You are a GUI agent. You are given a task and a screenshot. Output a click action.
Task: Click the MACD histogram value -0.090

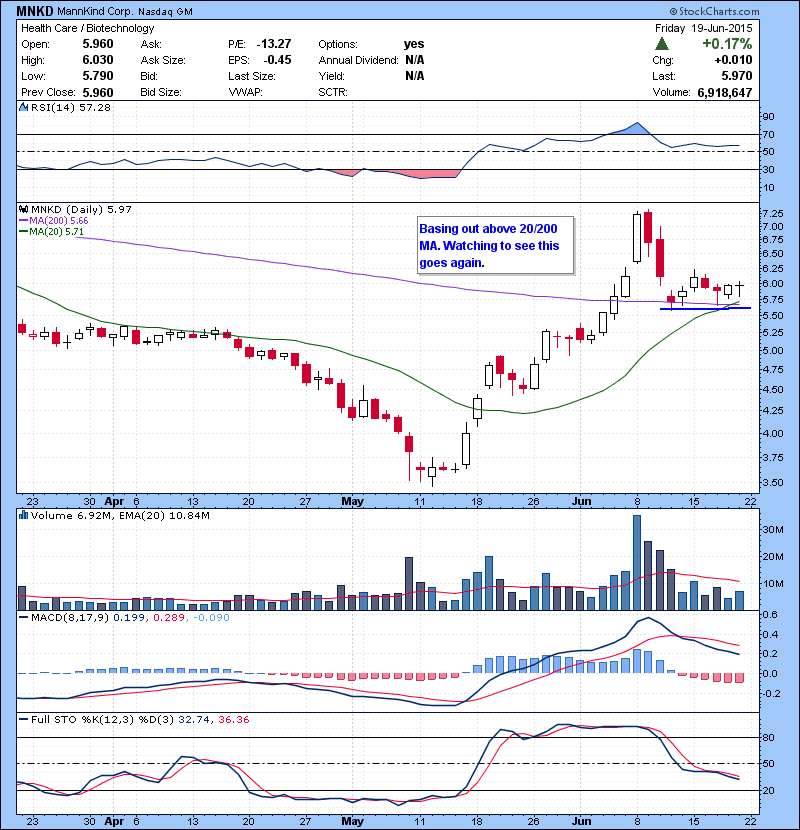[x=210, y=617]
